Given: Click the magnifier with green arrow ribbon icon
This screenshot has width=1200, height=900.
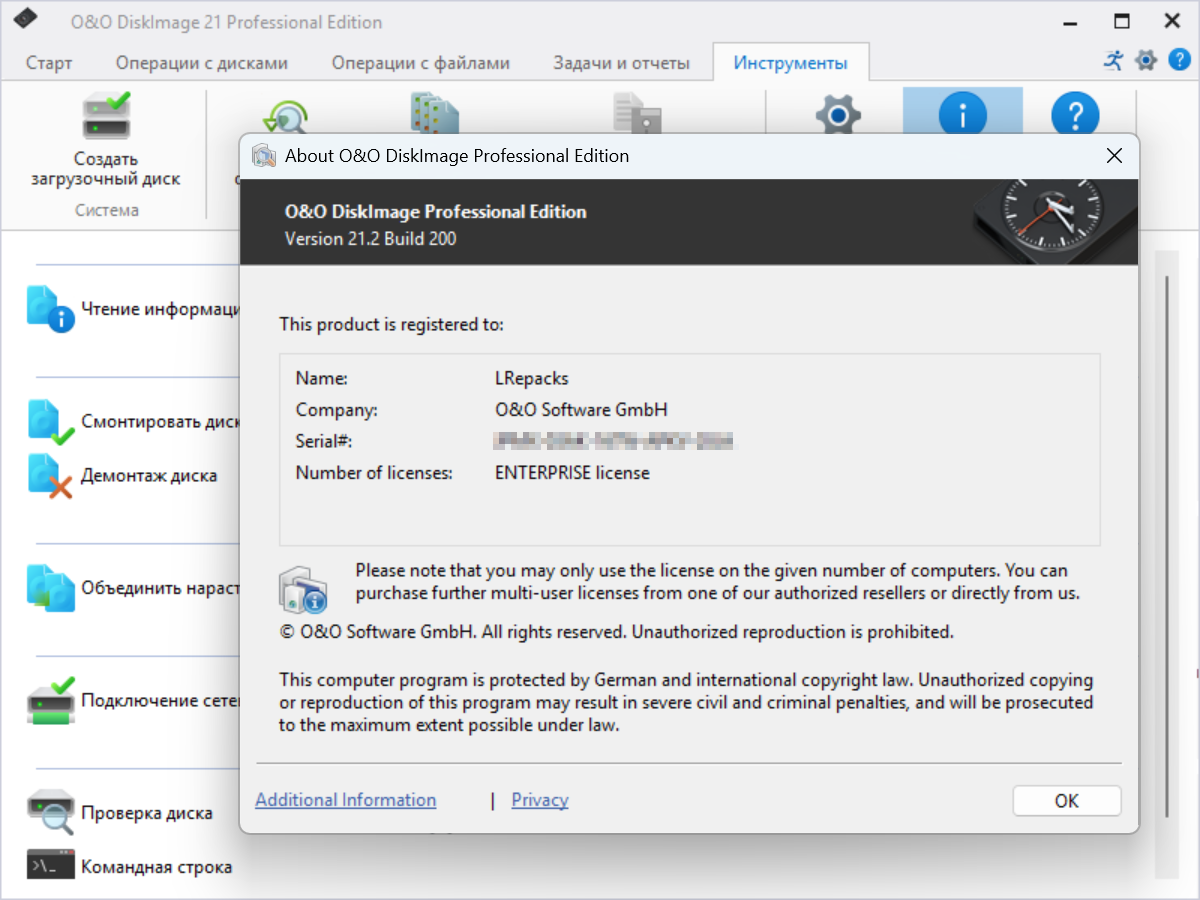Looking at the screenshot, I should (x=287, y=115).
